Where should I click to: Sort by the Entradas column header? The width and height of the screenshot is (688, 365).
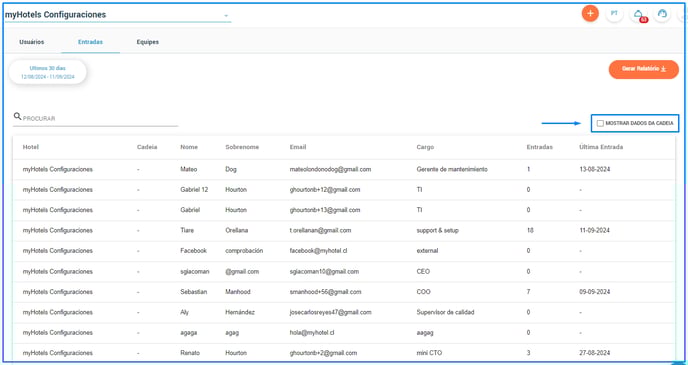(x=539, y=147)
